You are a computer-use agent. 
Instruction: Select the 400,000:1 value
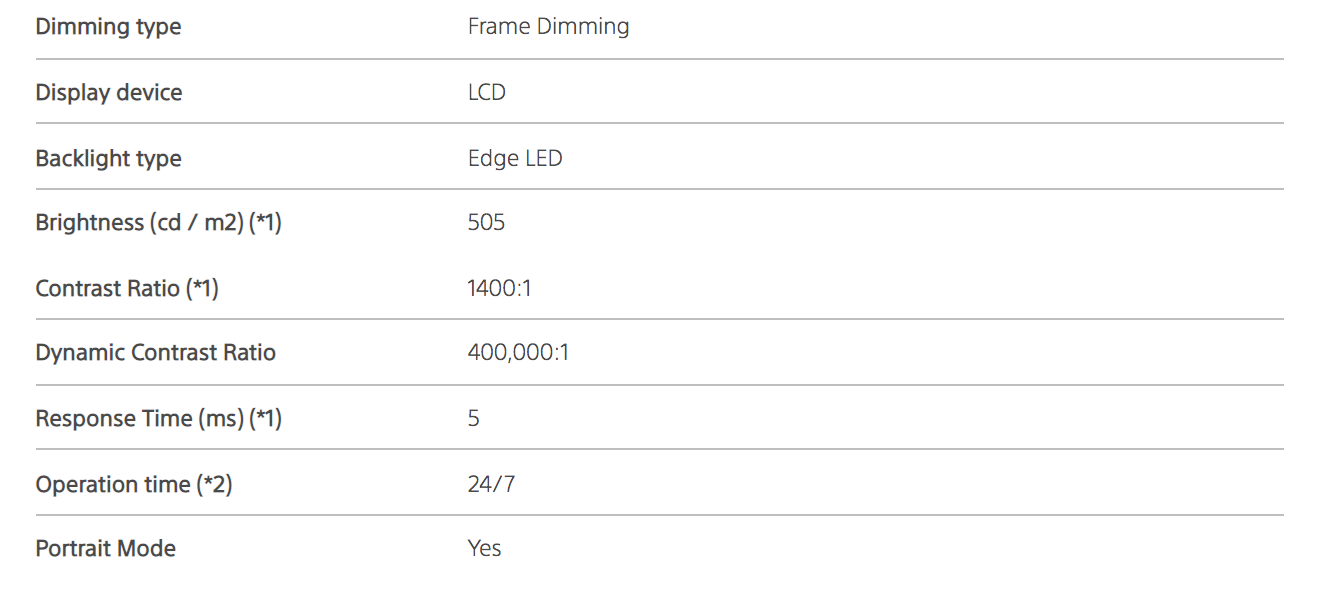click(x=518, y=353)
